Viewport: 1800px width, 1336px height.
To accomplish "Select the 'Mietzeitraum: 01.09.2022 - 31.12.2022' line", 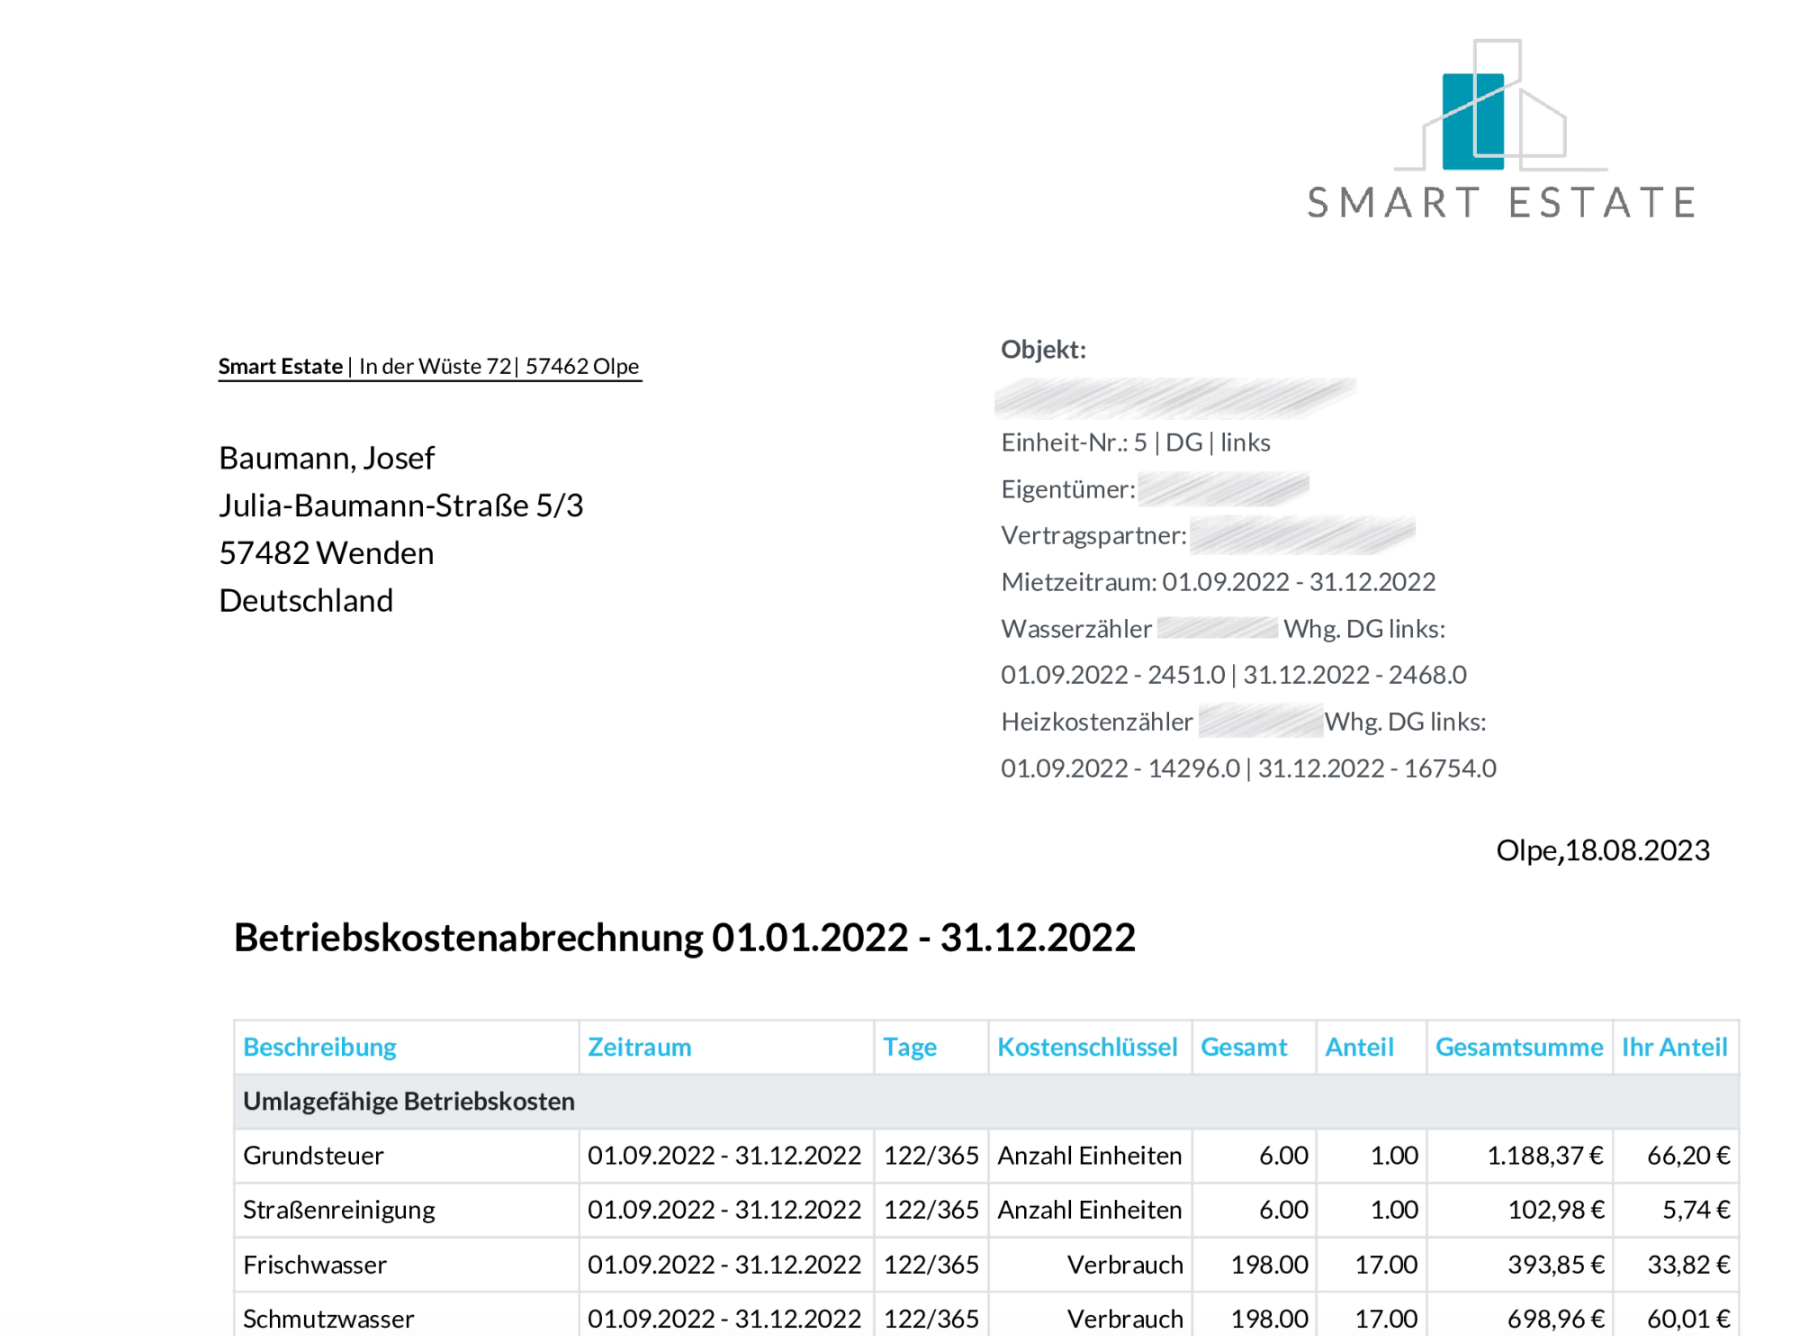I will 1218,582.
